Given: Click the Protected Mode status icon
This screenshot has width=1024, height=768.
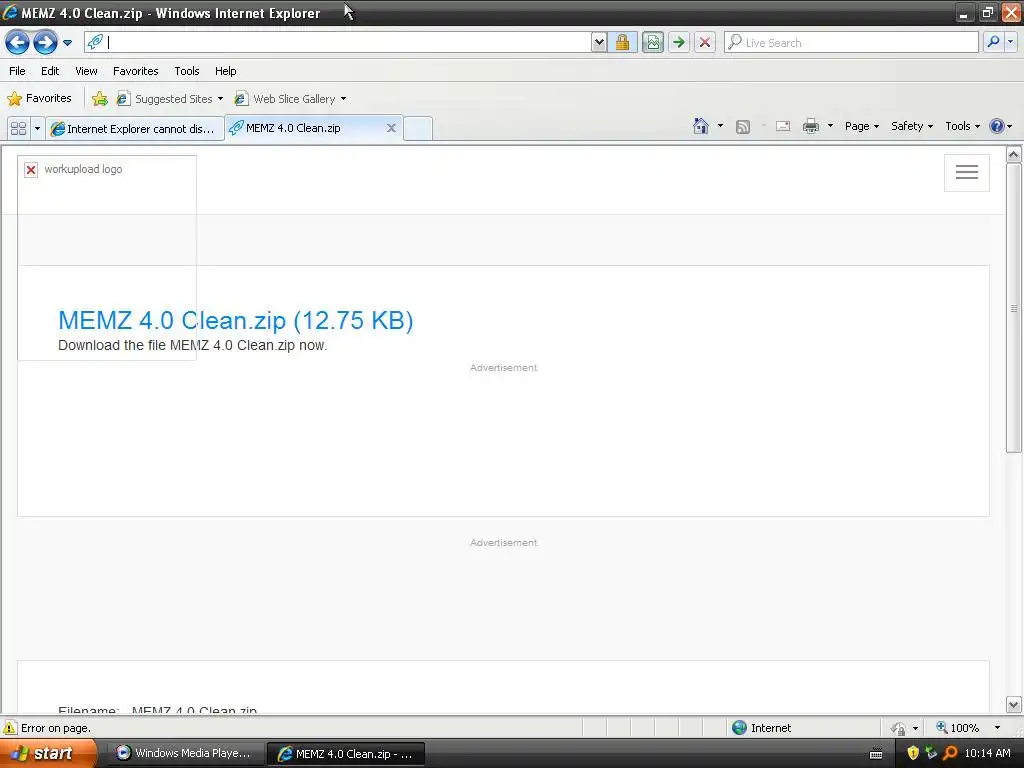Looking at the screenshot, I should [899, 728].
